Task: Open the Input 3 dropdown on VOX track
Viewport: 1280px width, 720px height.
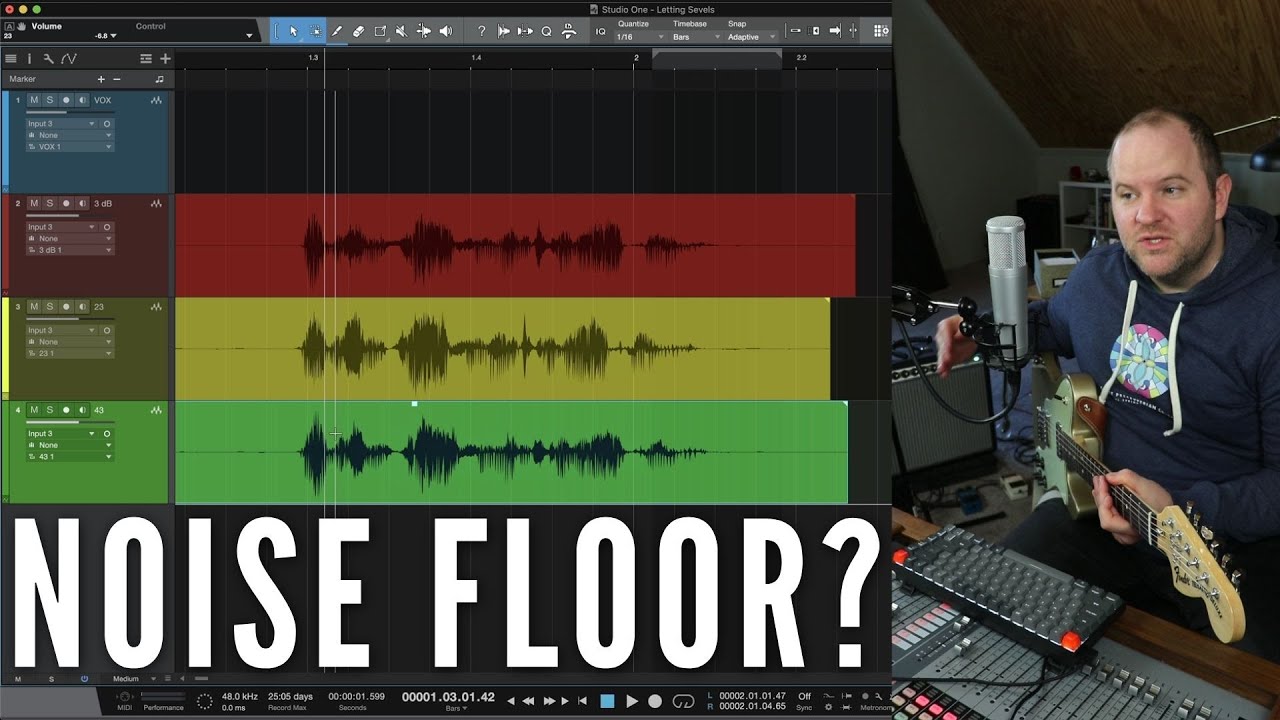Action: tap(61, 124)
